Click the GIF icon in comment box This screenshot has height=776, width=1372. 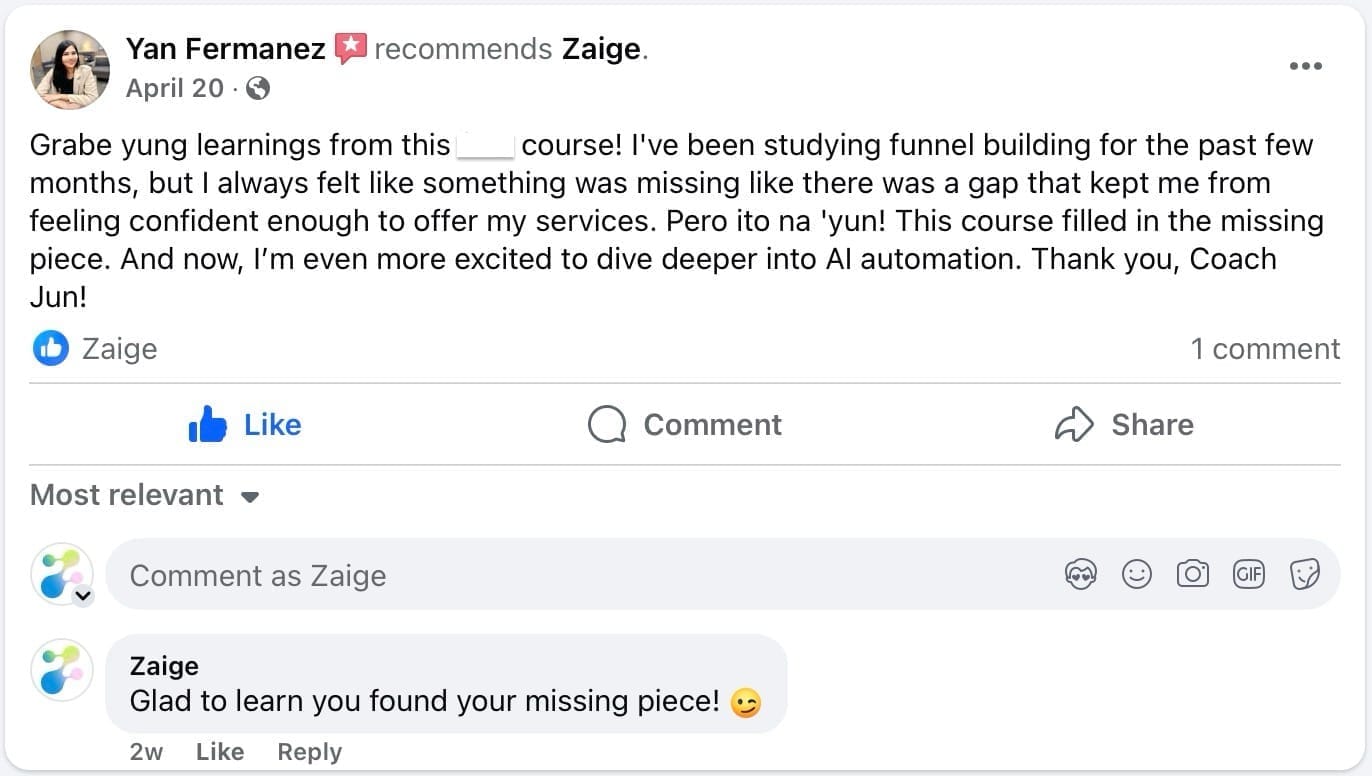pyautogui.click(x=1249, y=574)
